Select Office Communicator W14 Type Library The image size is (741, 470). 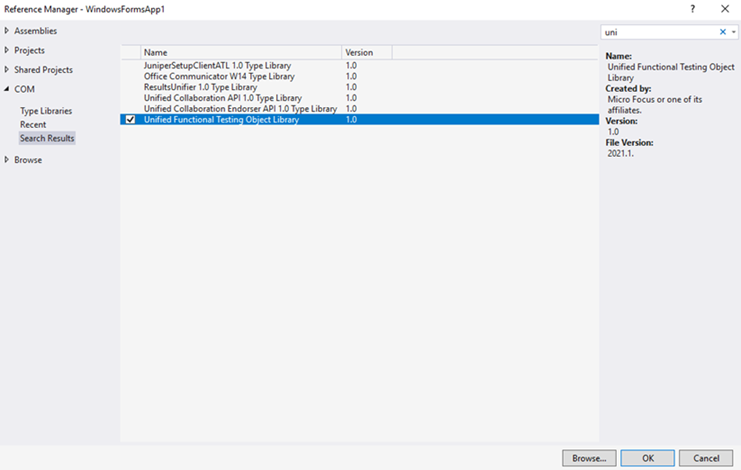218,76
